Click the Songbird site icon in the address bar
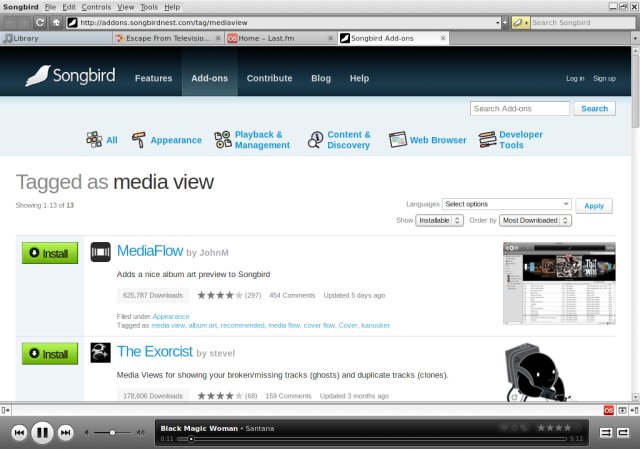 point(72,22)
